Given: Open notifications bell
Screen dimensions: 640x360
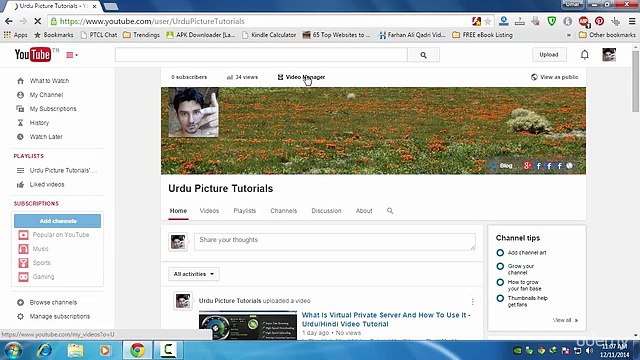Looking at the screenshot, I should 584,55.
